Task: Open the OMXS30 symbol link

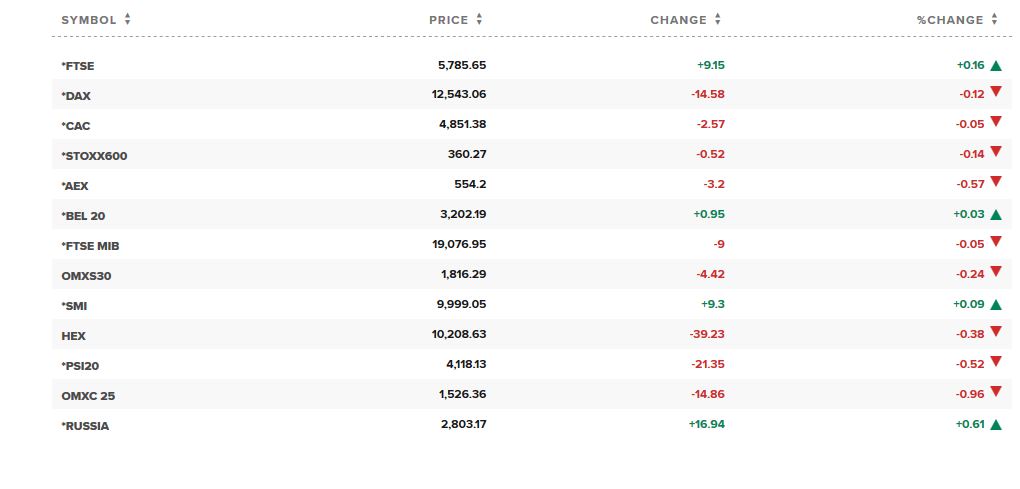Action: 87,276
